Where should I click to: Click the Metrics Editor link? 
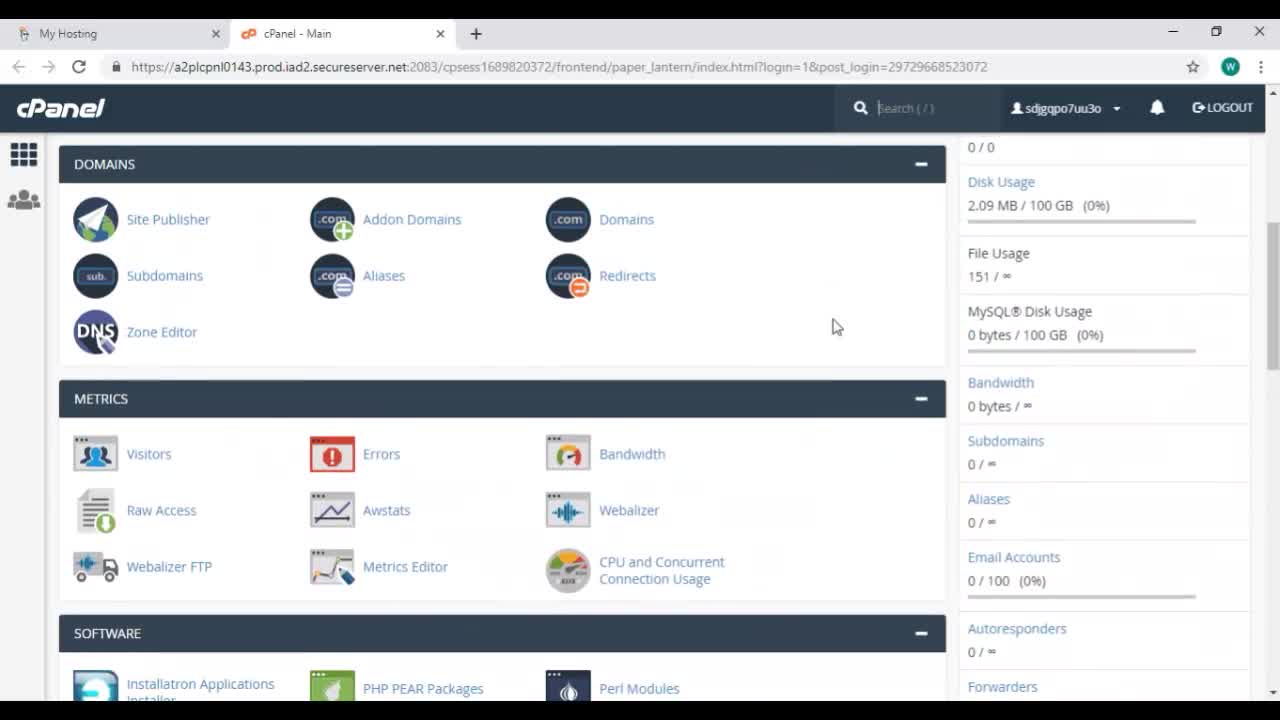(405, 566)
